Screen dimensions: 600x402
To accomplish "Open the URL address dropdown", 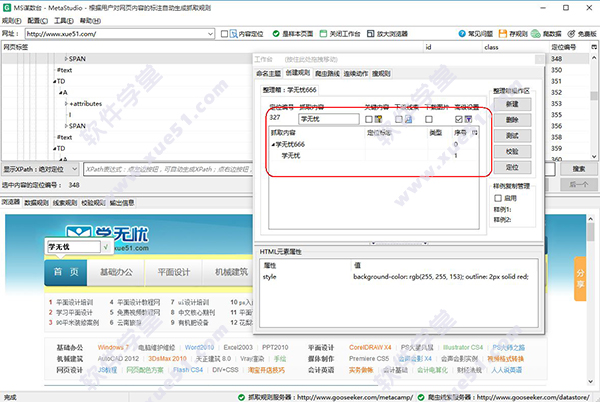I will click(x=210, y=34).
